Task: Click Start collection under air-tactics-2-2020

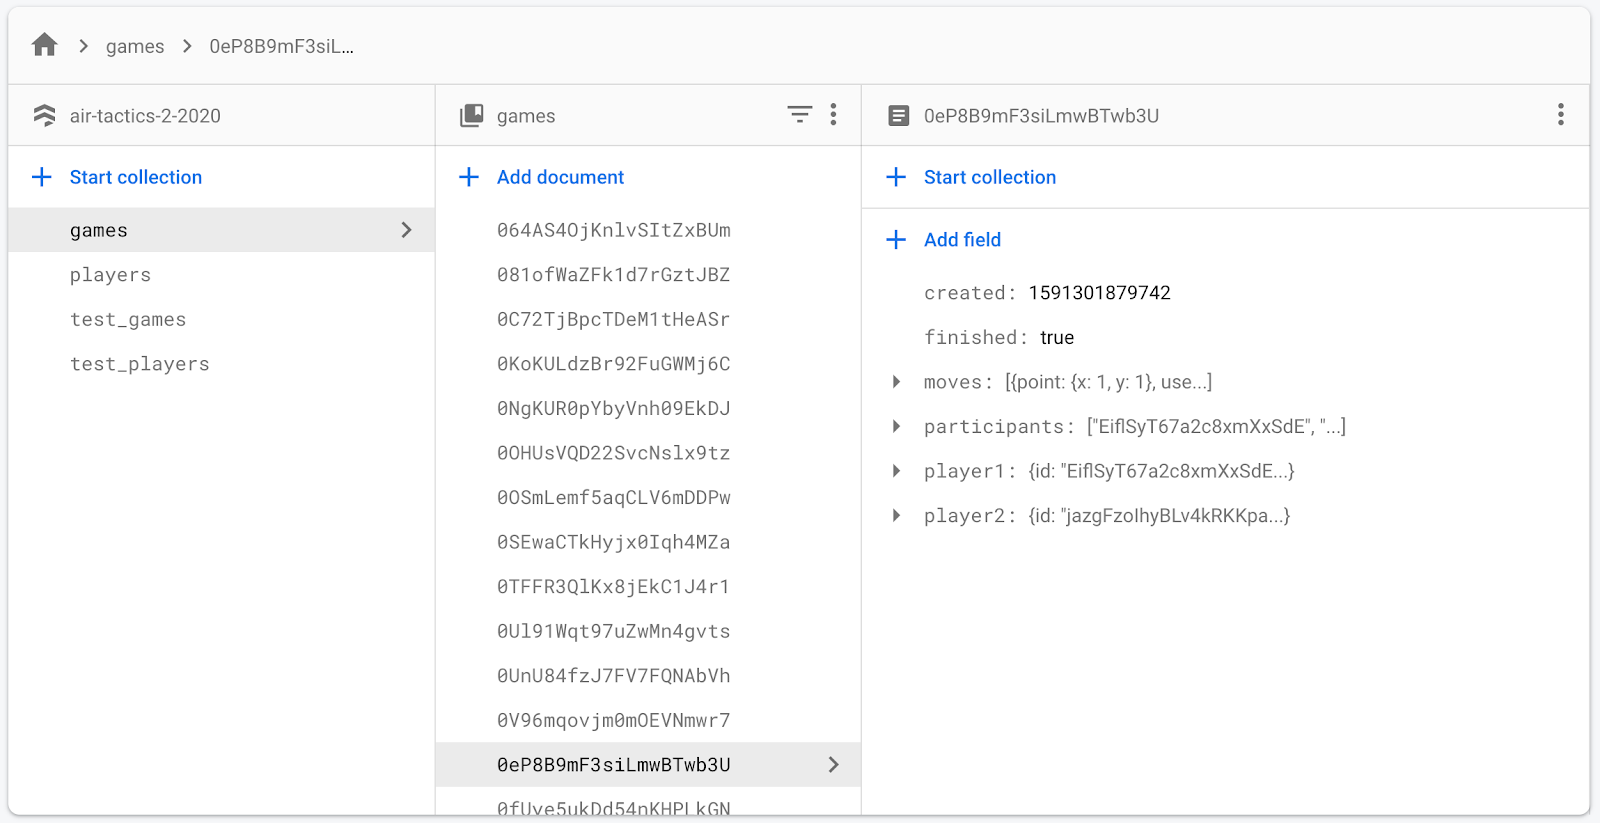Action: click(x=135, y=177)
